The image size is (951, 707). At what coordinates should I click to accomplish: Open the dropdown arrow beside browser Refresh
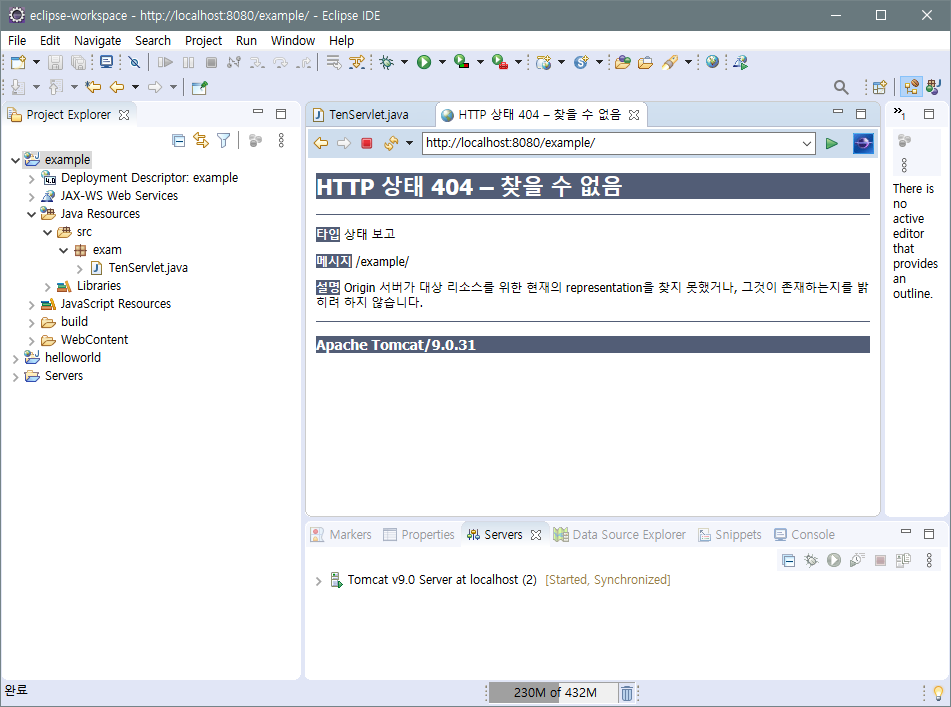409,143
